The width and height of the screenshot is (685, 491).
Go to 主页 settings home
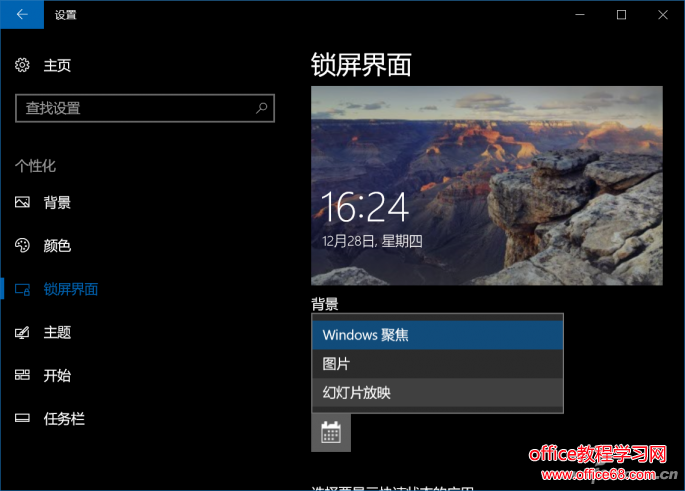(57, 66)
